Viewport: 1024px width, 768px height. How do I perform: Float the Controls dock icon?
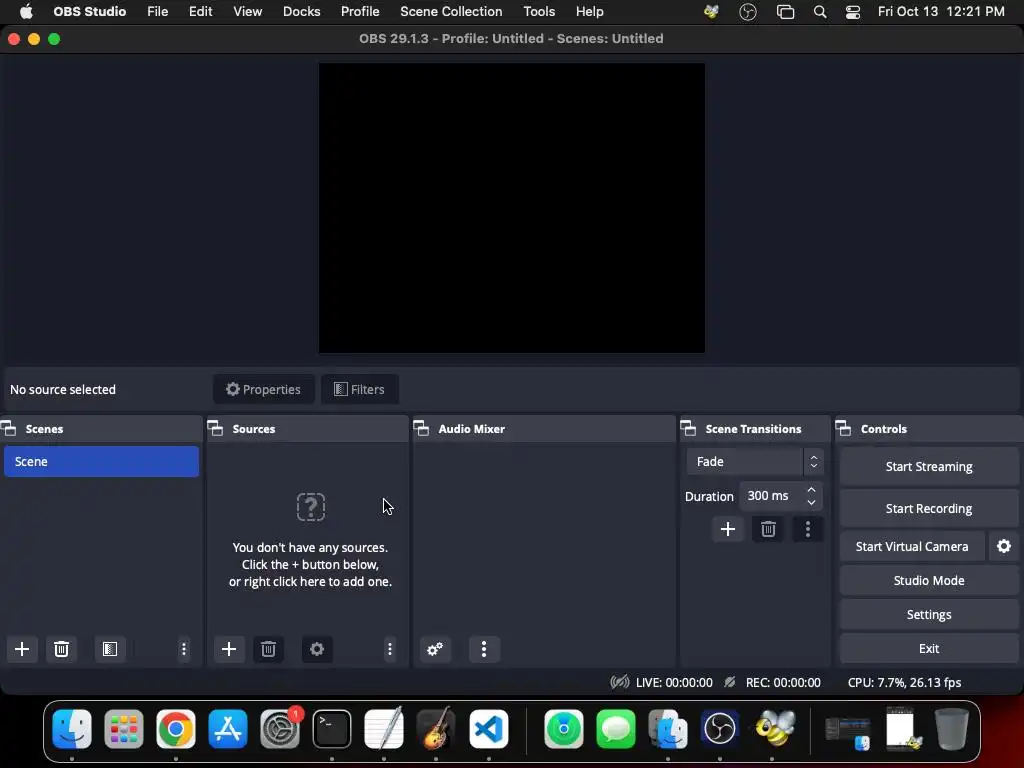(x=844, y=428)
